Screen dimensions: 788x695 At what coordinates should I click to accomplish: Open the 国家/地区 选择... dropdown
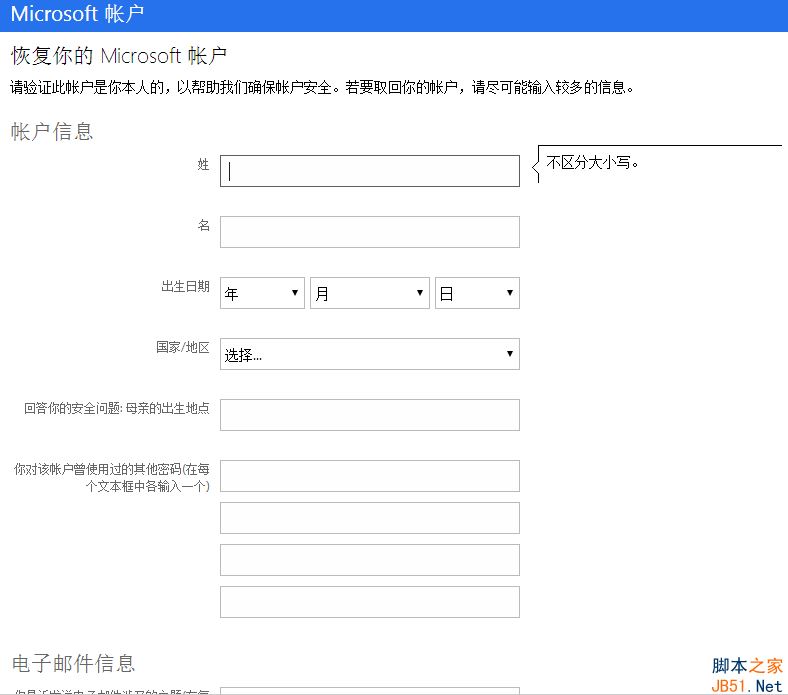coord(370,354)
